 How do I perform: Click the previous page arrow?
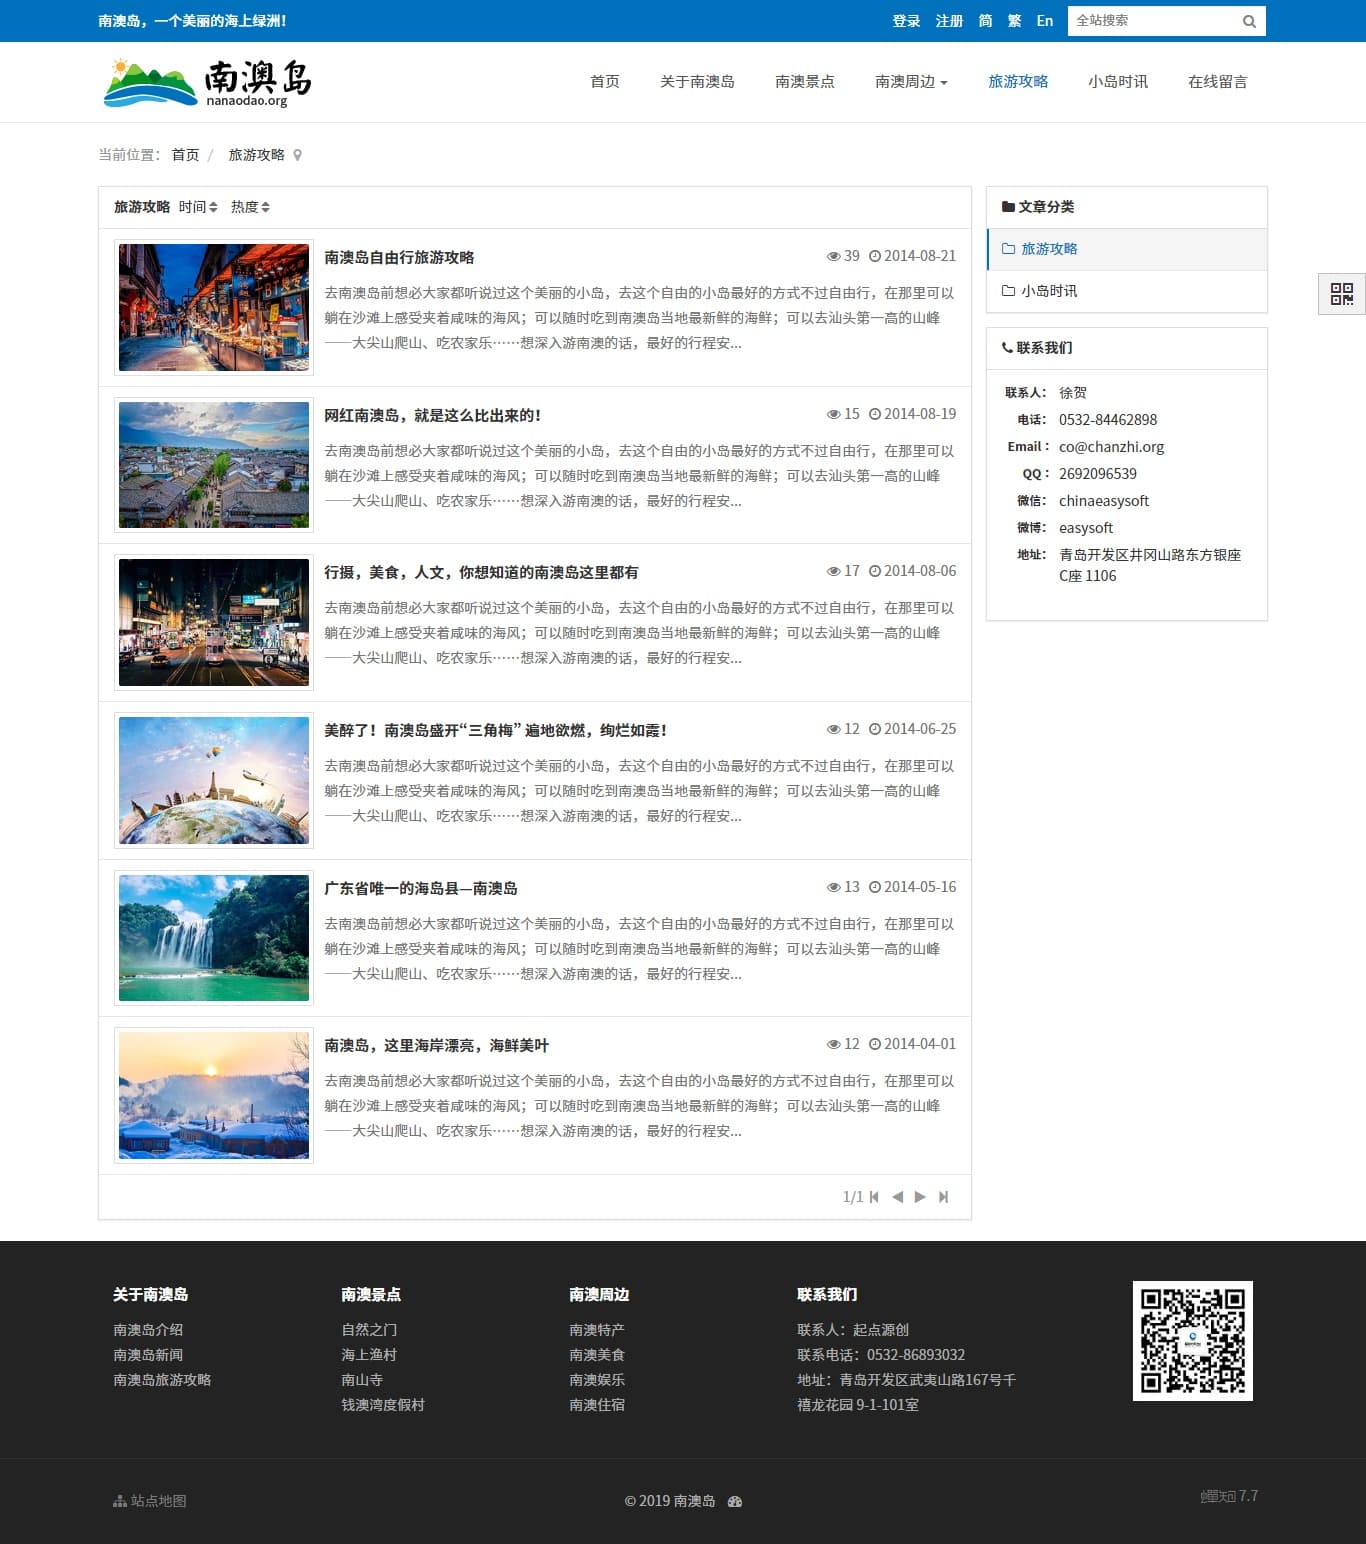[x=897, y=1197]
